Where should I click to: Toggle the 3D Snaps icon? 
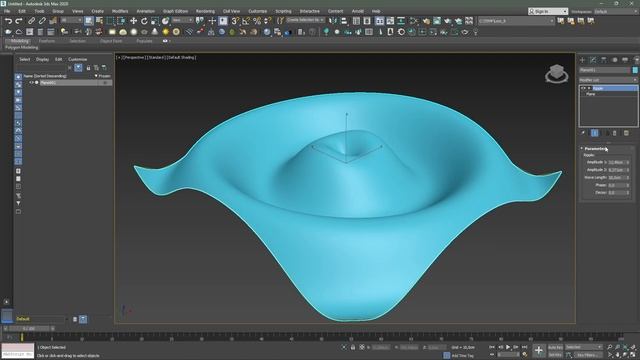point(235,21)
